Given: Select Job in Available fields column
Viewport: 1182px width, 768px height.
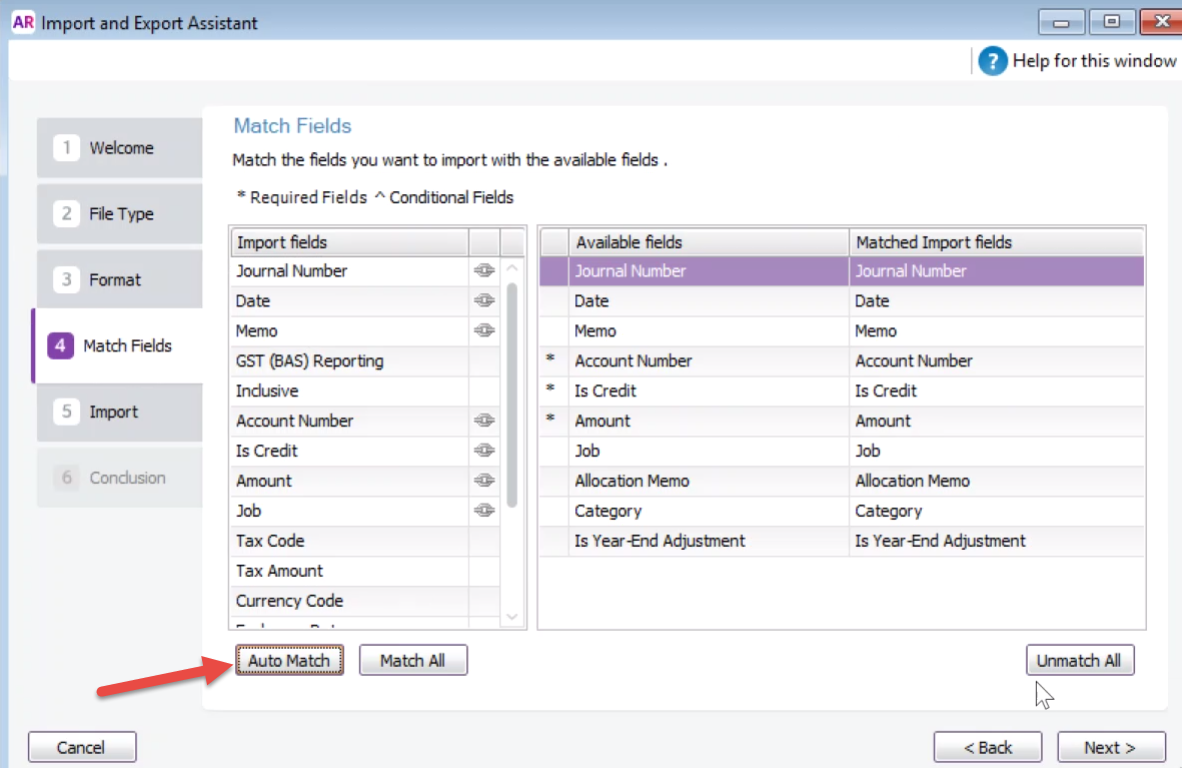Looking at the screenshot, I should [709, 451].
